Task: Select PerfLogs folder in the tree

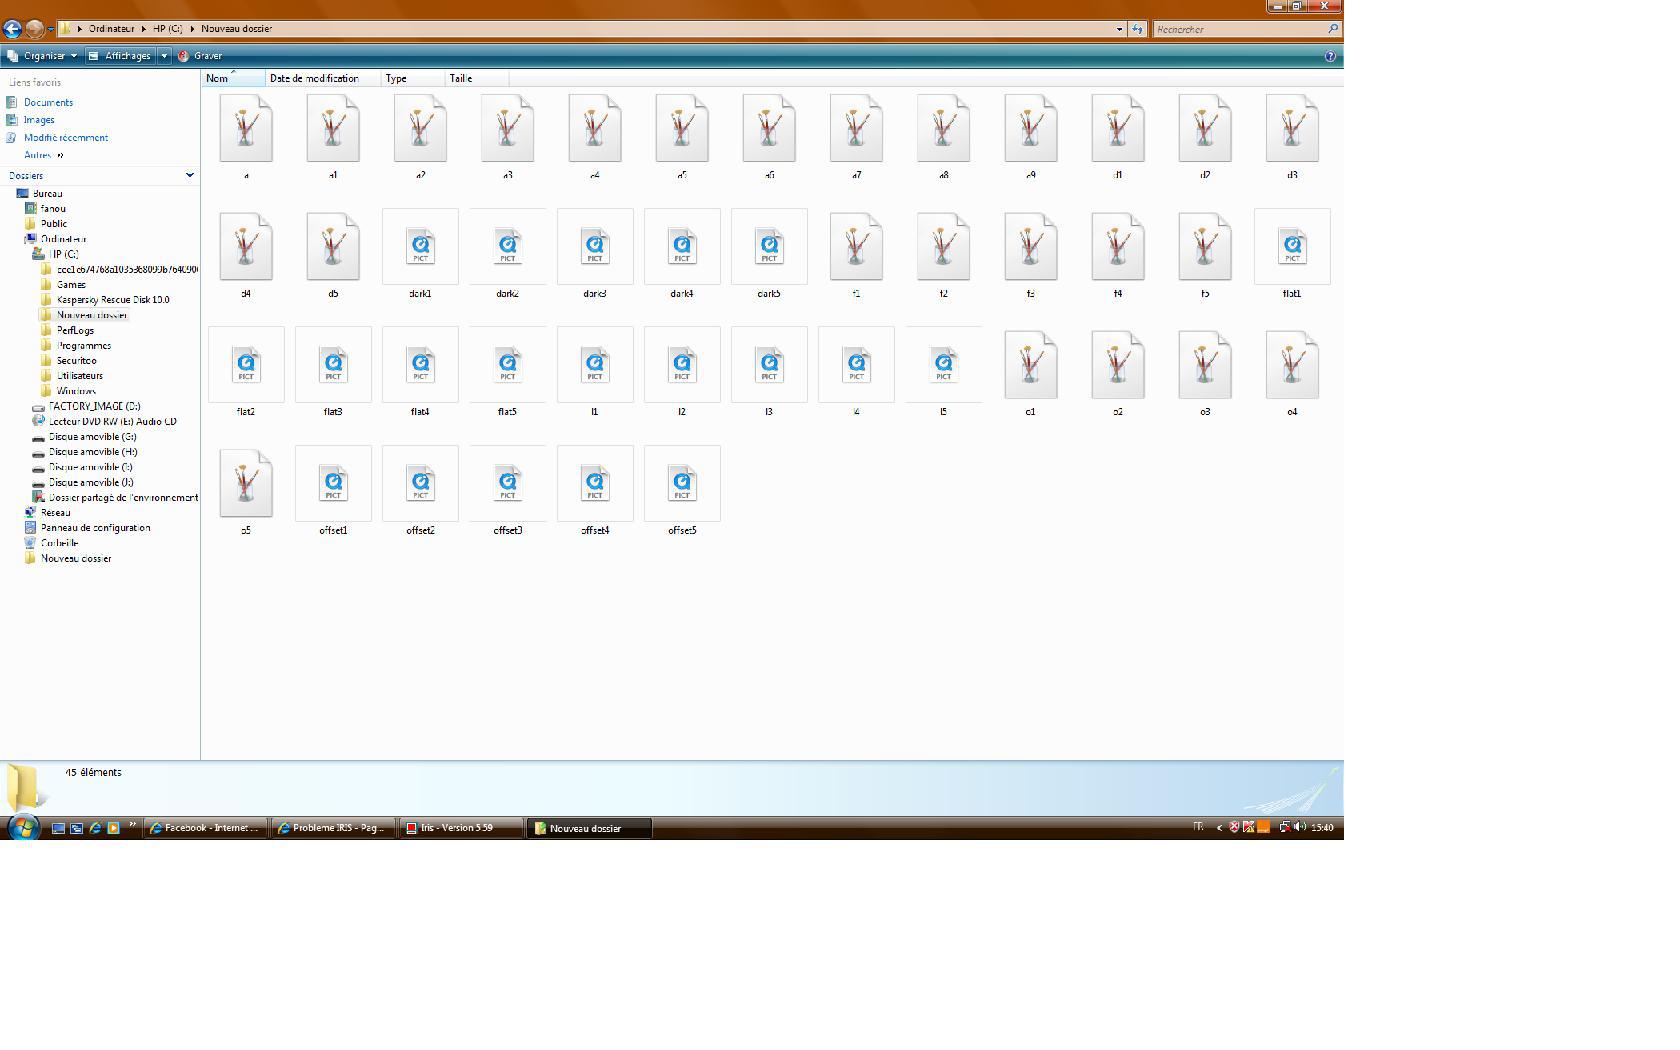Action: coord(75,330)
